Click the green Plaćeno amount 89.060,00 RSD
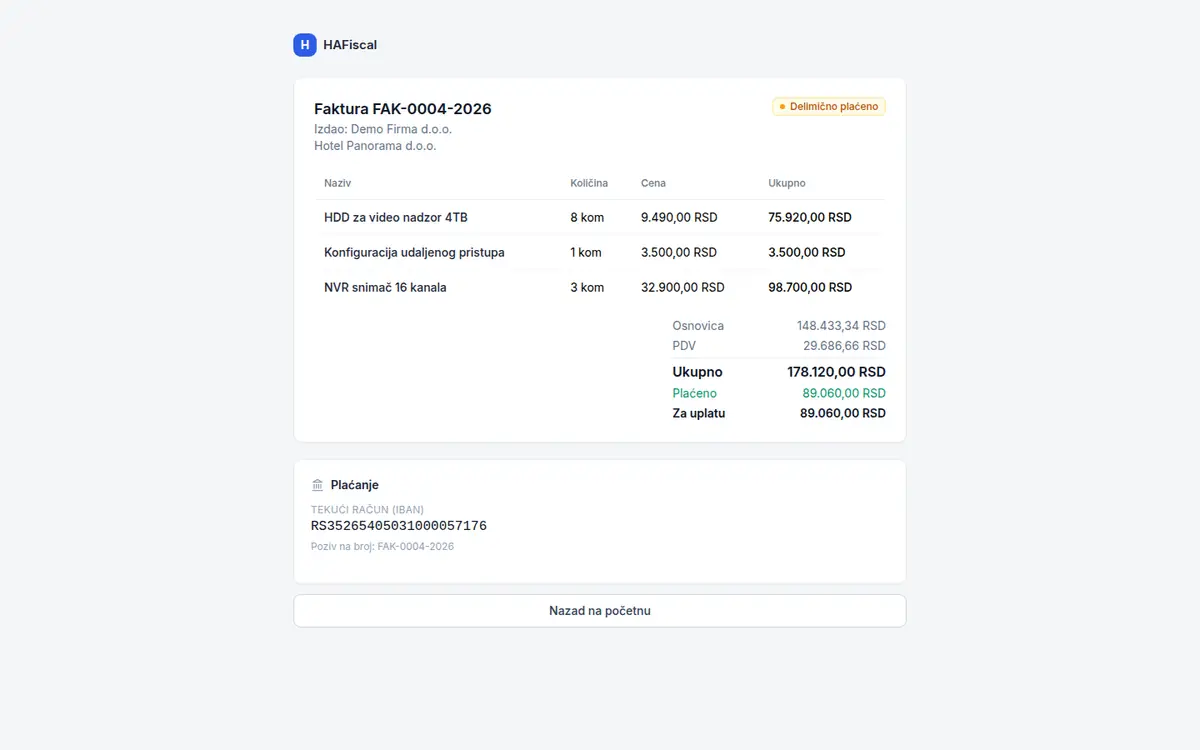1200x750 pixels. coord(844,393)
